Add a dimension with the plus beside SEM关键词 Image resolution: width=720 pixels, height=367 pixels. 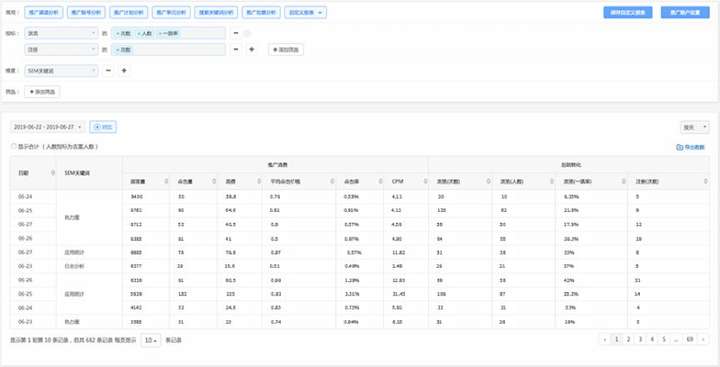point(124,71)
